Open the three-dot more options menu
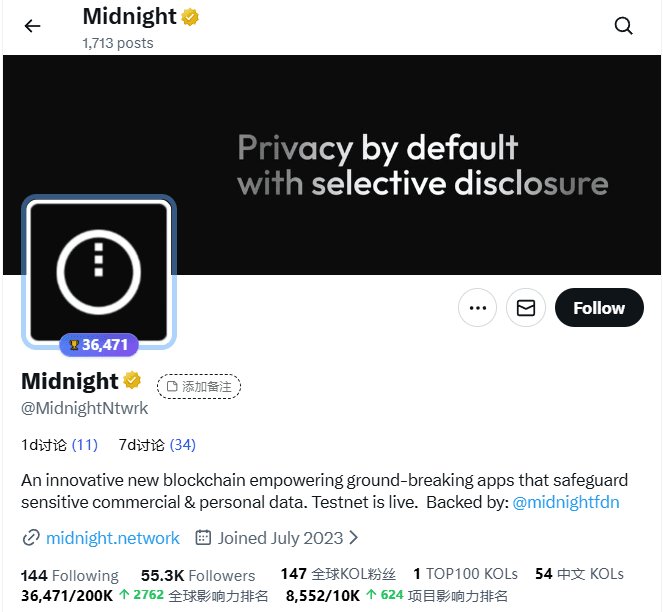This screenshot has height=612, width=663. [x=477, y=308]
